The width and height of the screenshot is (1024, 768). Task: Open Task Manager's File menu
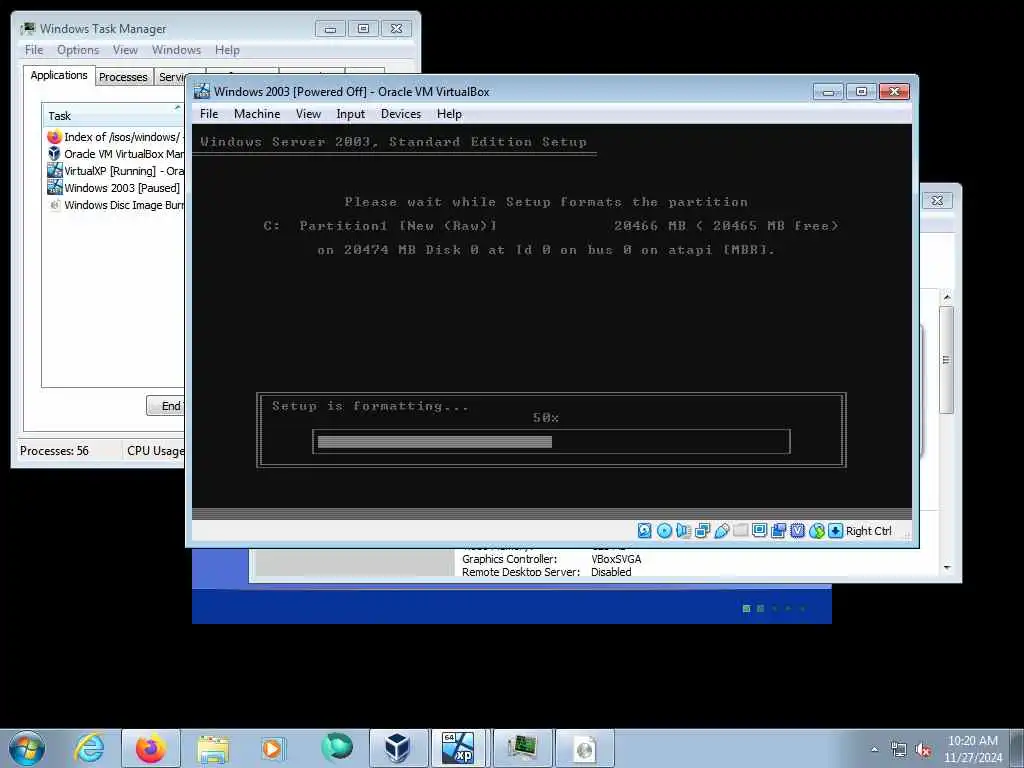pyautogui.click(x=34, y=50)
